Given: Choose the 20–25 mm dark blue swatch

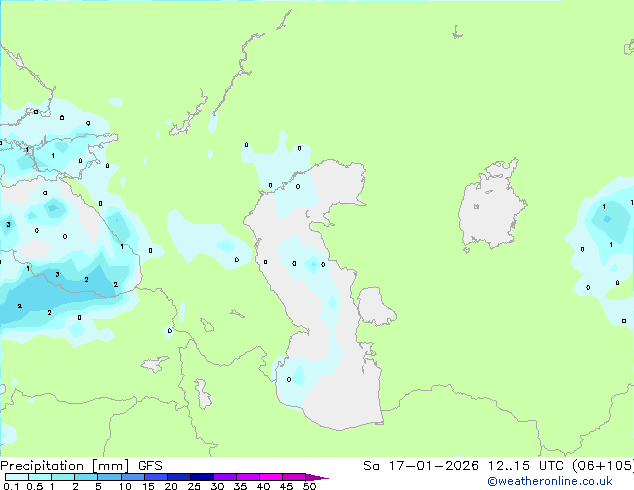Looking at the screenshot, I should point(179,477).
